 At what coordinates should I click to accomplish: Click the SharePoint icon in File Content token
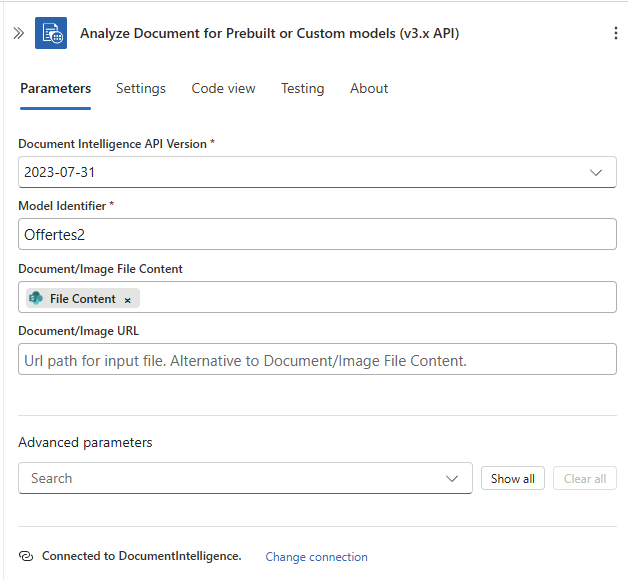click(36, 298)
